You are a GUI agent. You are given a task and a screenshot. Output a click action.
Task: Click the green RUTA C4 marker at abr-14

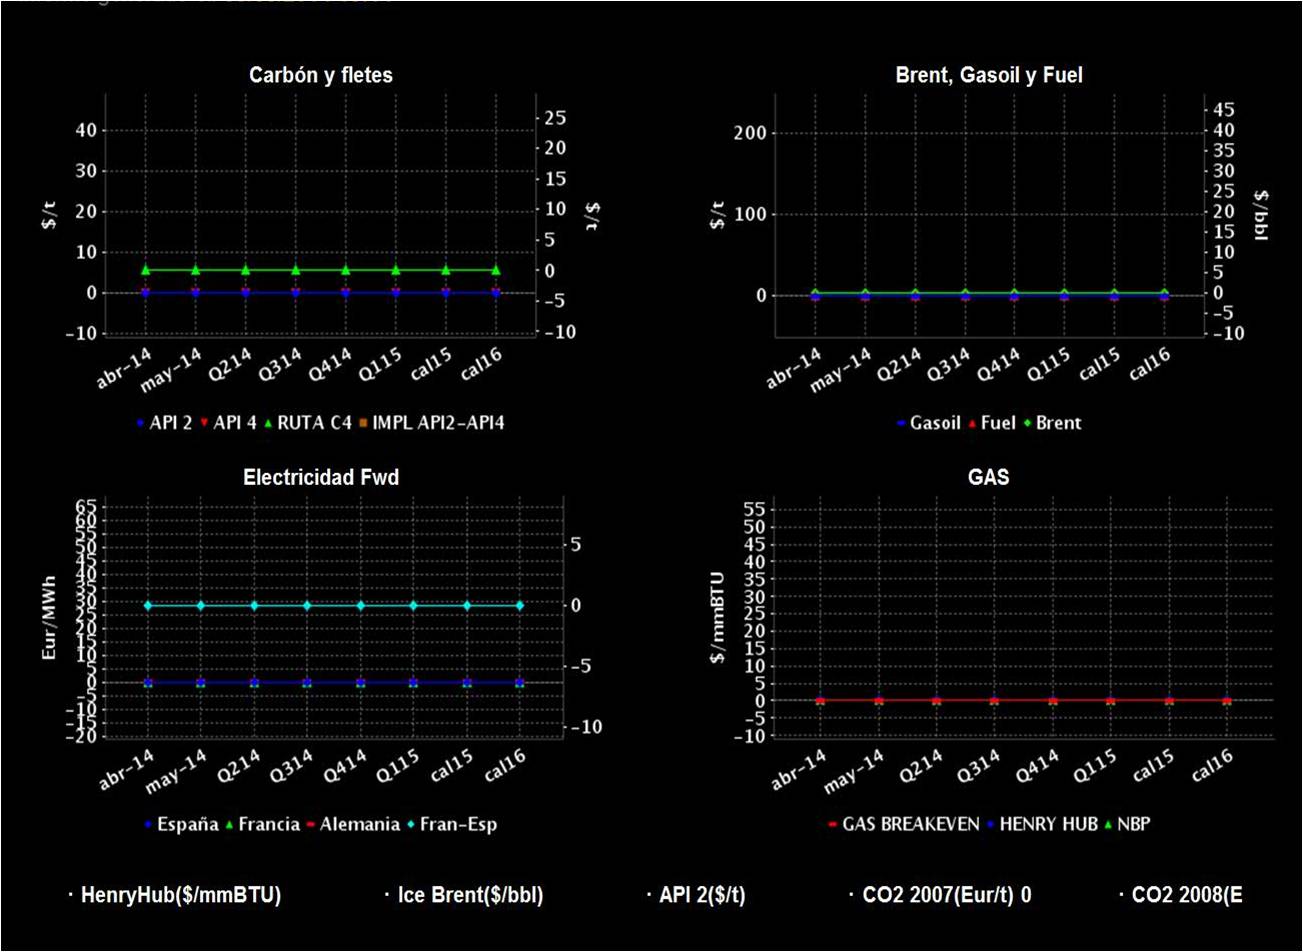click(x=146, y=270)
